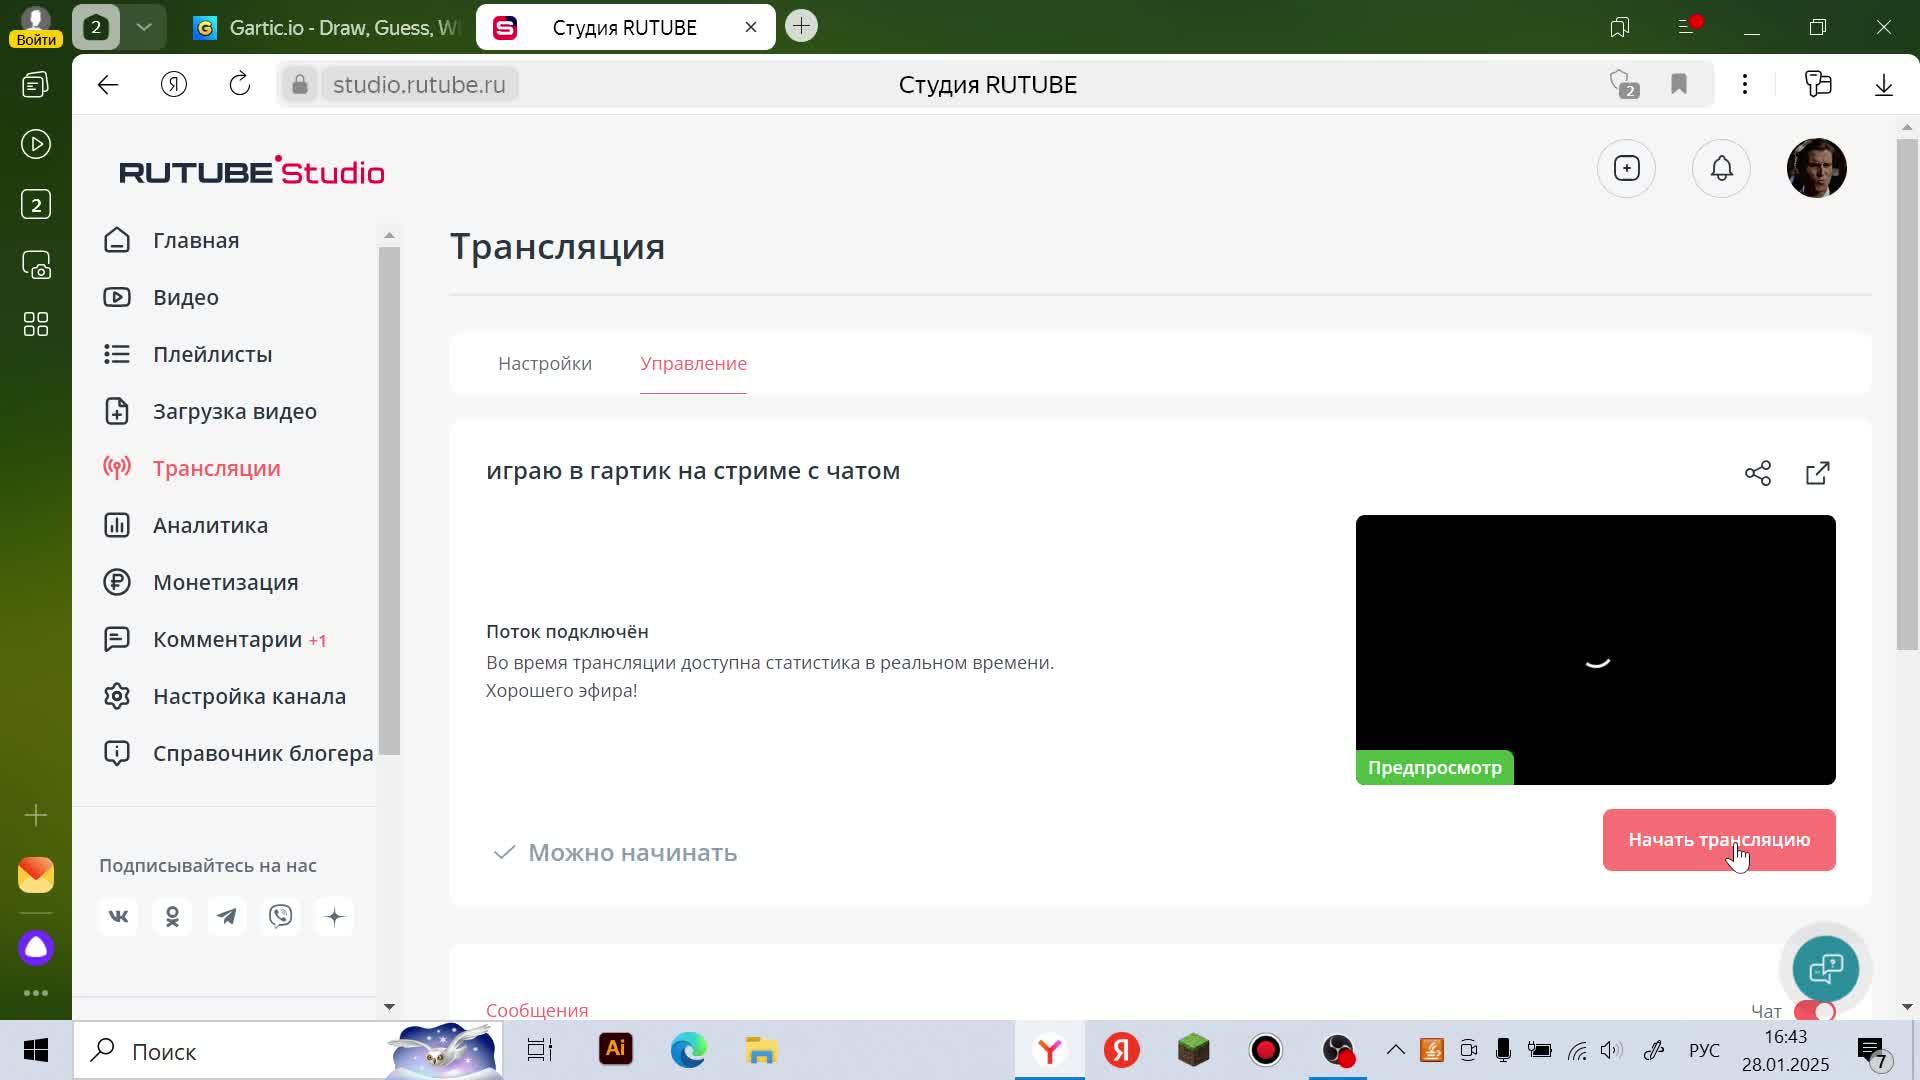Click the studio.rutube.ru address field
1920x1080 pixels.
(x=419, y=85)
